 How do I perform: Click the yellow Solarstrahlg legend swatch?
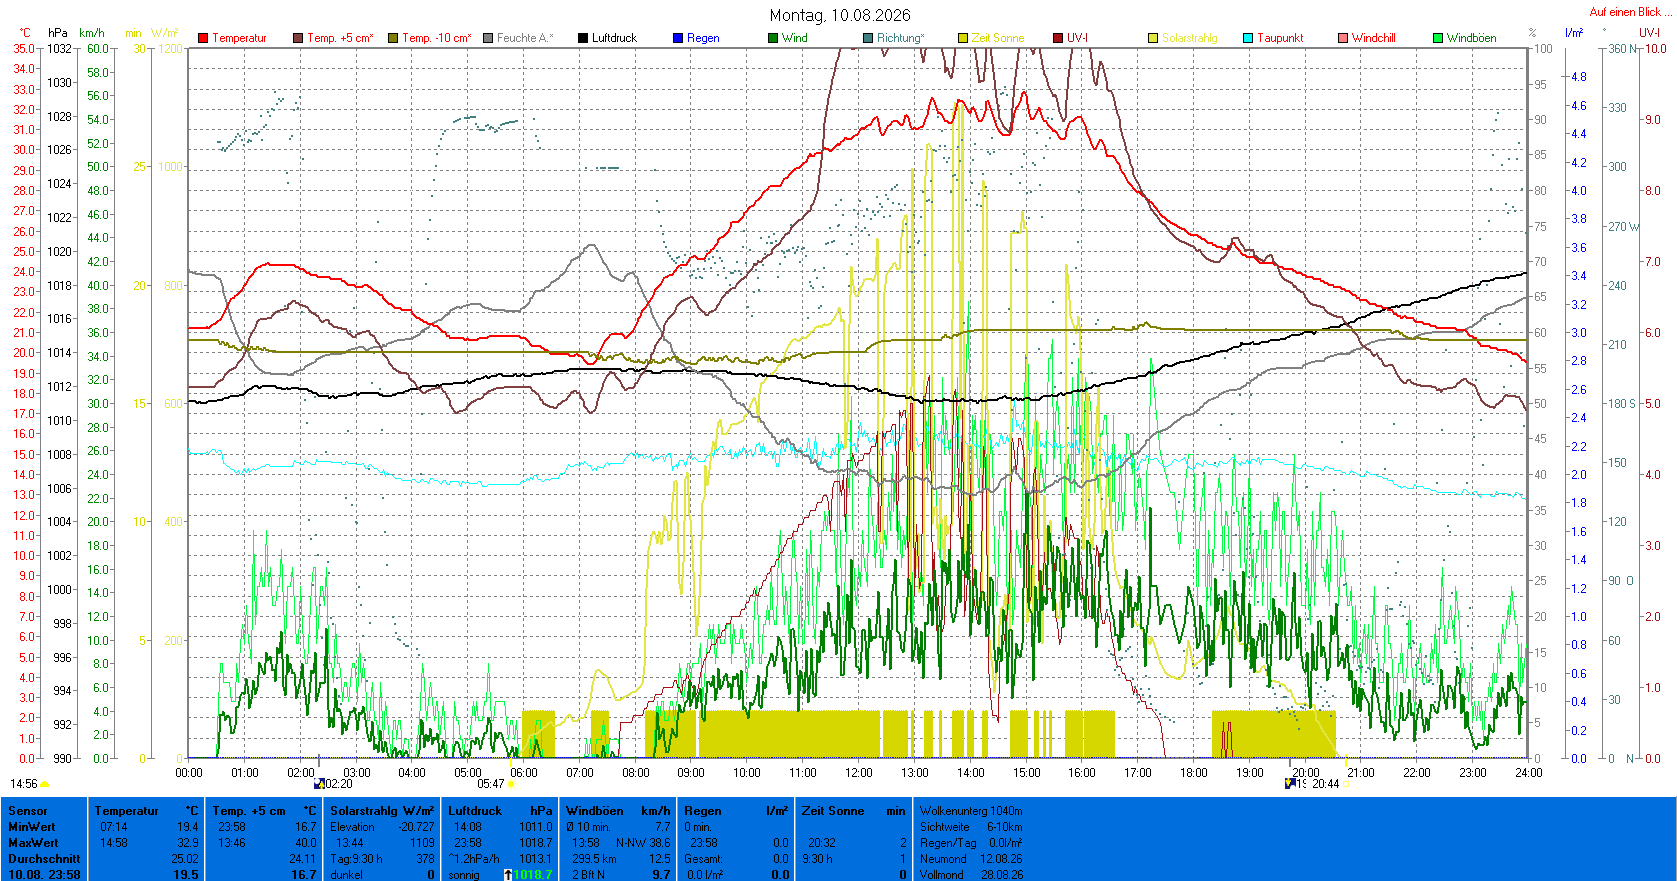click(1153, 38)
